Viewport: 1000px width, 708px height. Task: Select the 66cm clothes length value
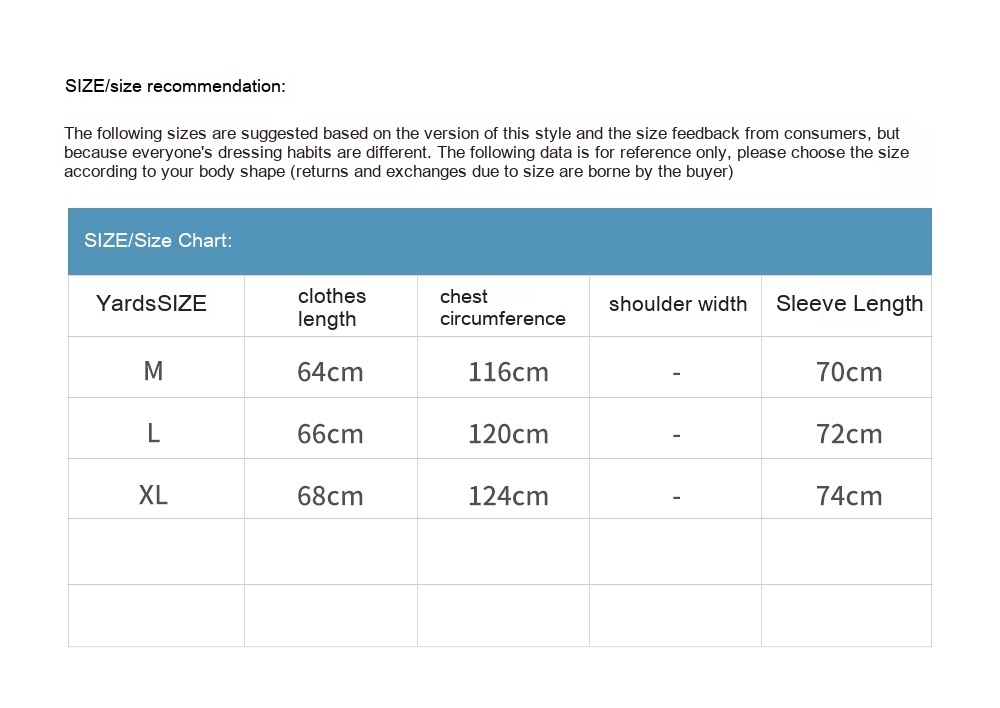tap(330, 434)
